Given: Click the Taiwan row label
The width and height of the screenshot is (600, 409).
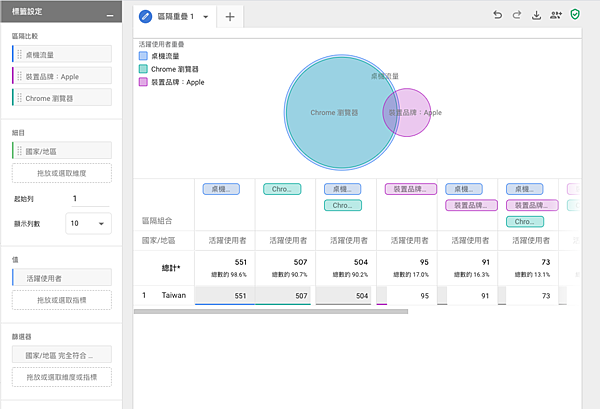Looking at the screenshot, I should point(174,295).
